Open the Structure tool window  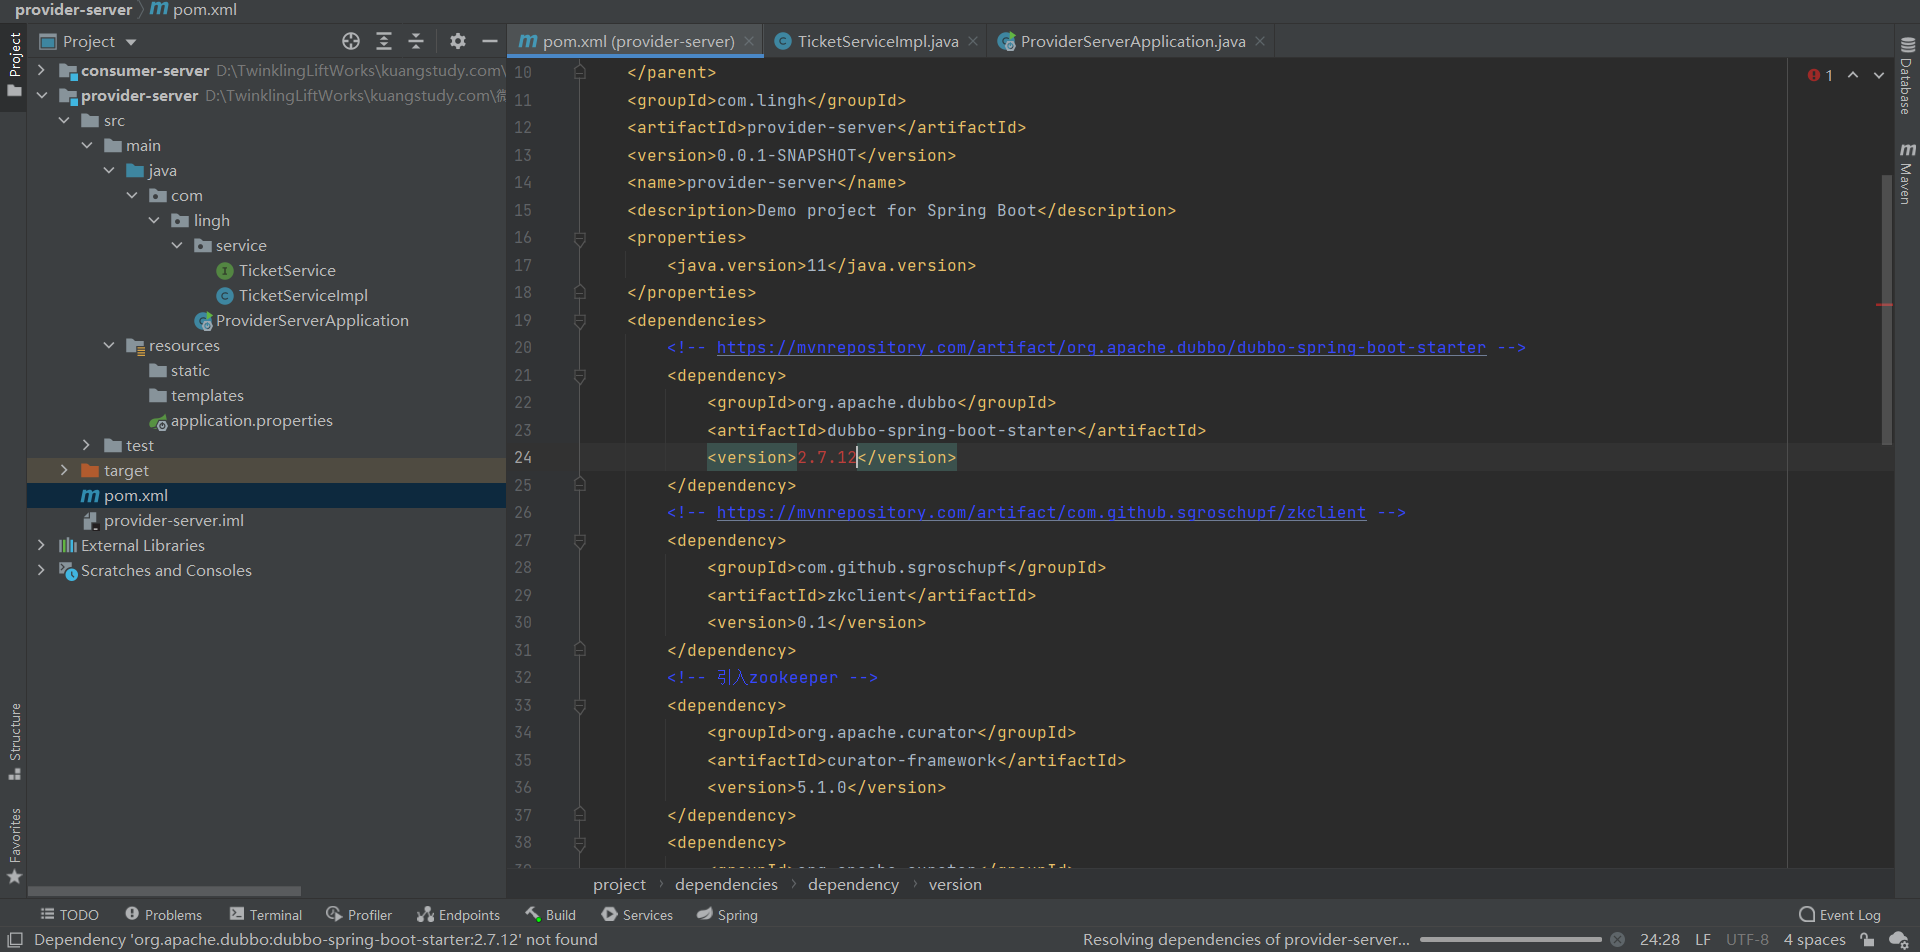pos(14,741)
